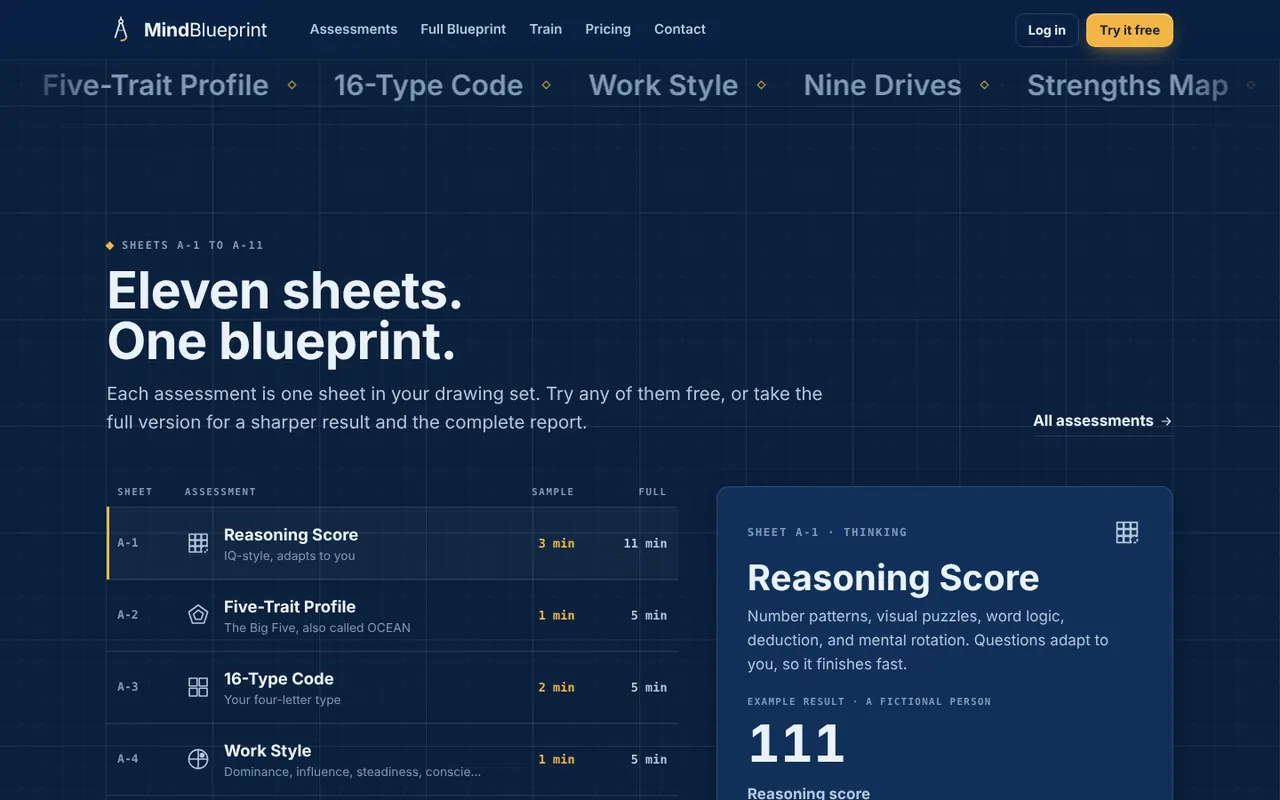Screen dimensions: 1280x800
Task: Click the MindBlueprint compass logo icon
Action: pos(121,29)
